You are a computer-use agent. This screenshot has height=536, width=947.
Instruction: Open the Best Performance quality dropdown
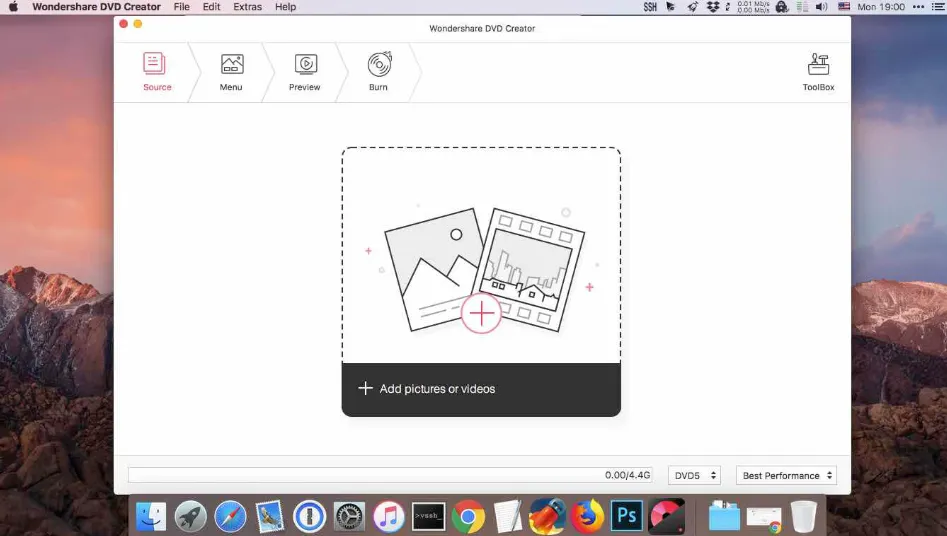pos(786,476)
